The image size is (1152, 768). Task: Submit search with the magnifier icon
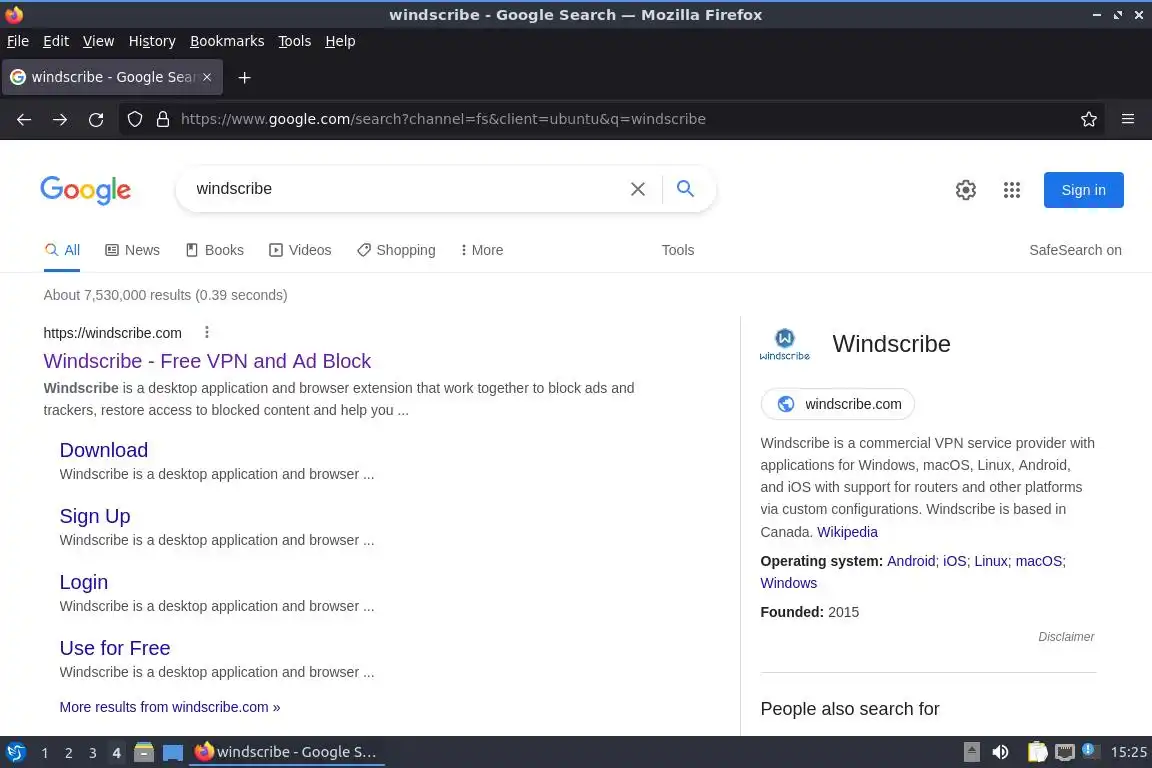coord(685,189)
